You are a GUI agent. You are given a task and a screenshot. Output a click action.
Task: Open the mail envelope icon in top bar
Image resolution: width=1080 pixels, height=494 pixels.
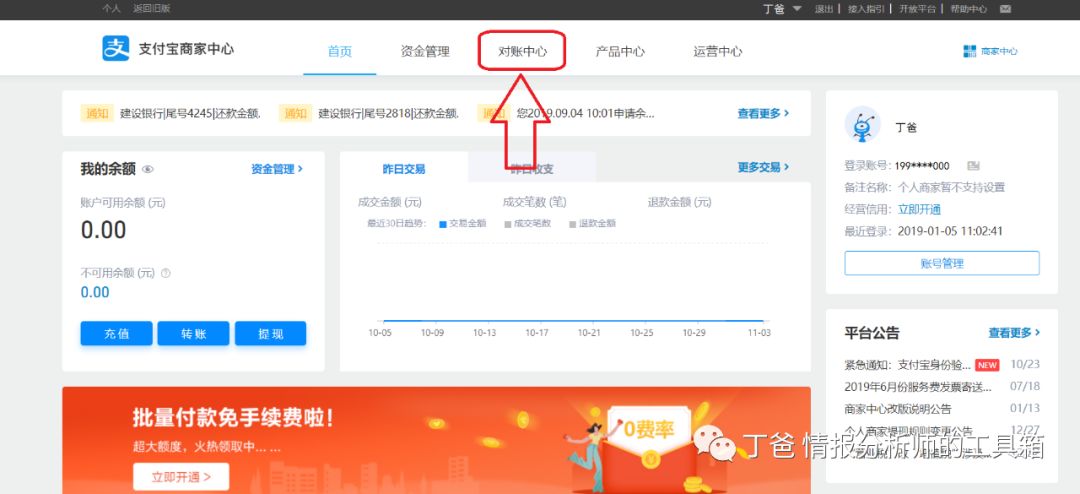tap(1006, 9)
